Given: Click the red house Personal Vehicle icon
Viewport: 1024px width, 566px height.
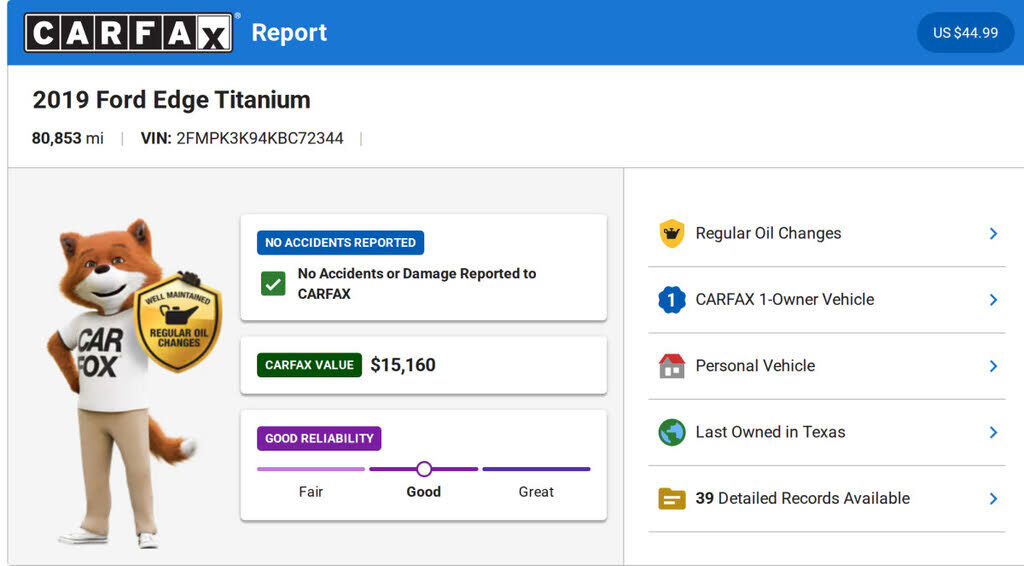Looking at the screenshot, I should pyautogui.click(x=671, y=366).
